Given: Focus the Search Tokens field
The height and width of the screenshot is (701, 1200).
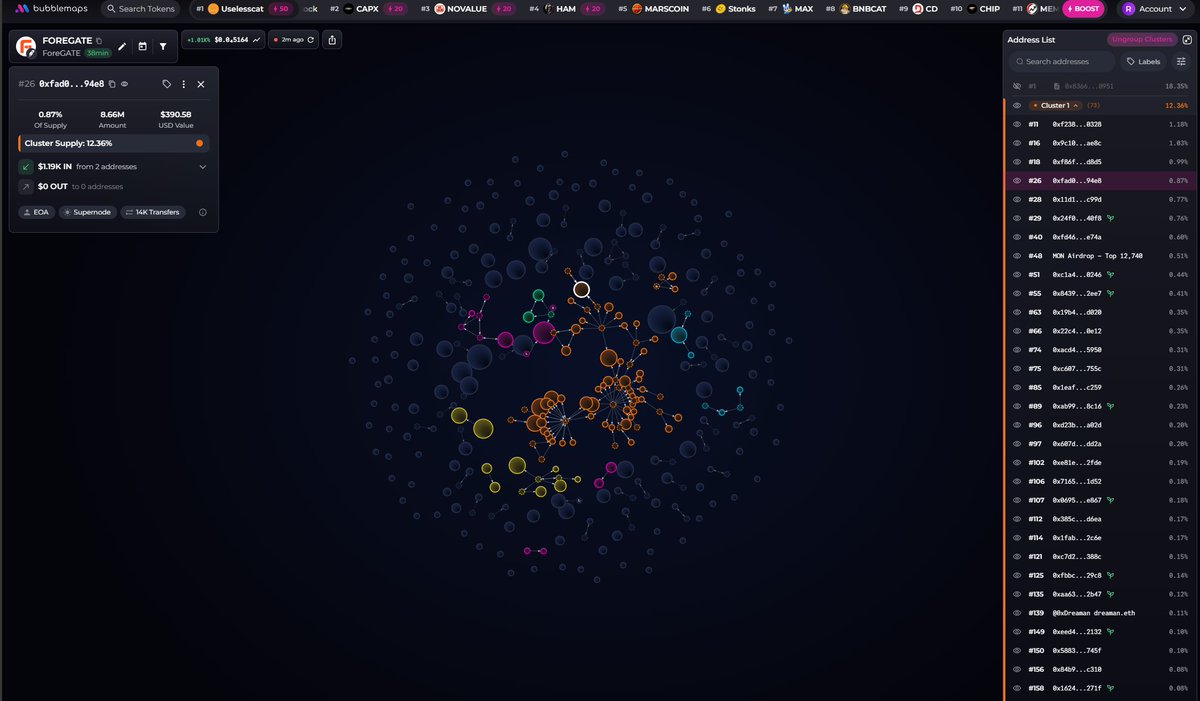Looking at the screenshot, I should pyautogui.click(x=139, y=9).
